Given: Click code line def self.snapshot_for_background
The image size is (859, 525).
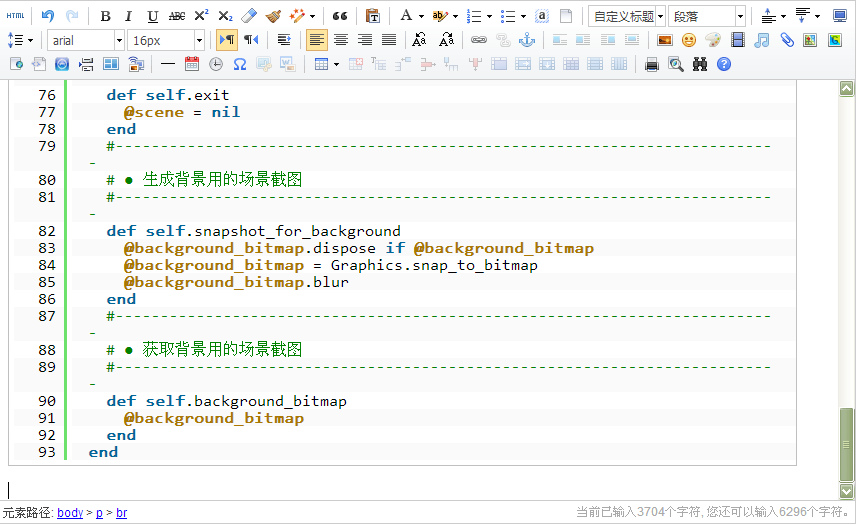Looking at the screenshot, I should pos(253,231).
